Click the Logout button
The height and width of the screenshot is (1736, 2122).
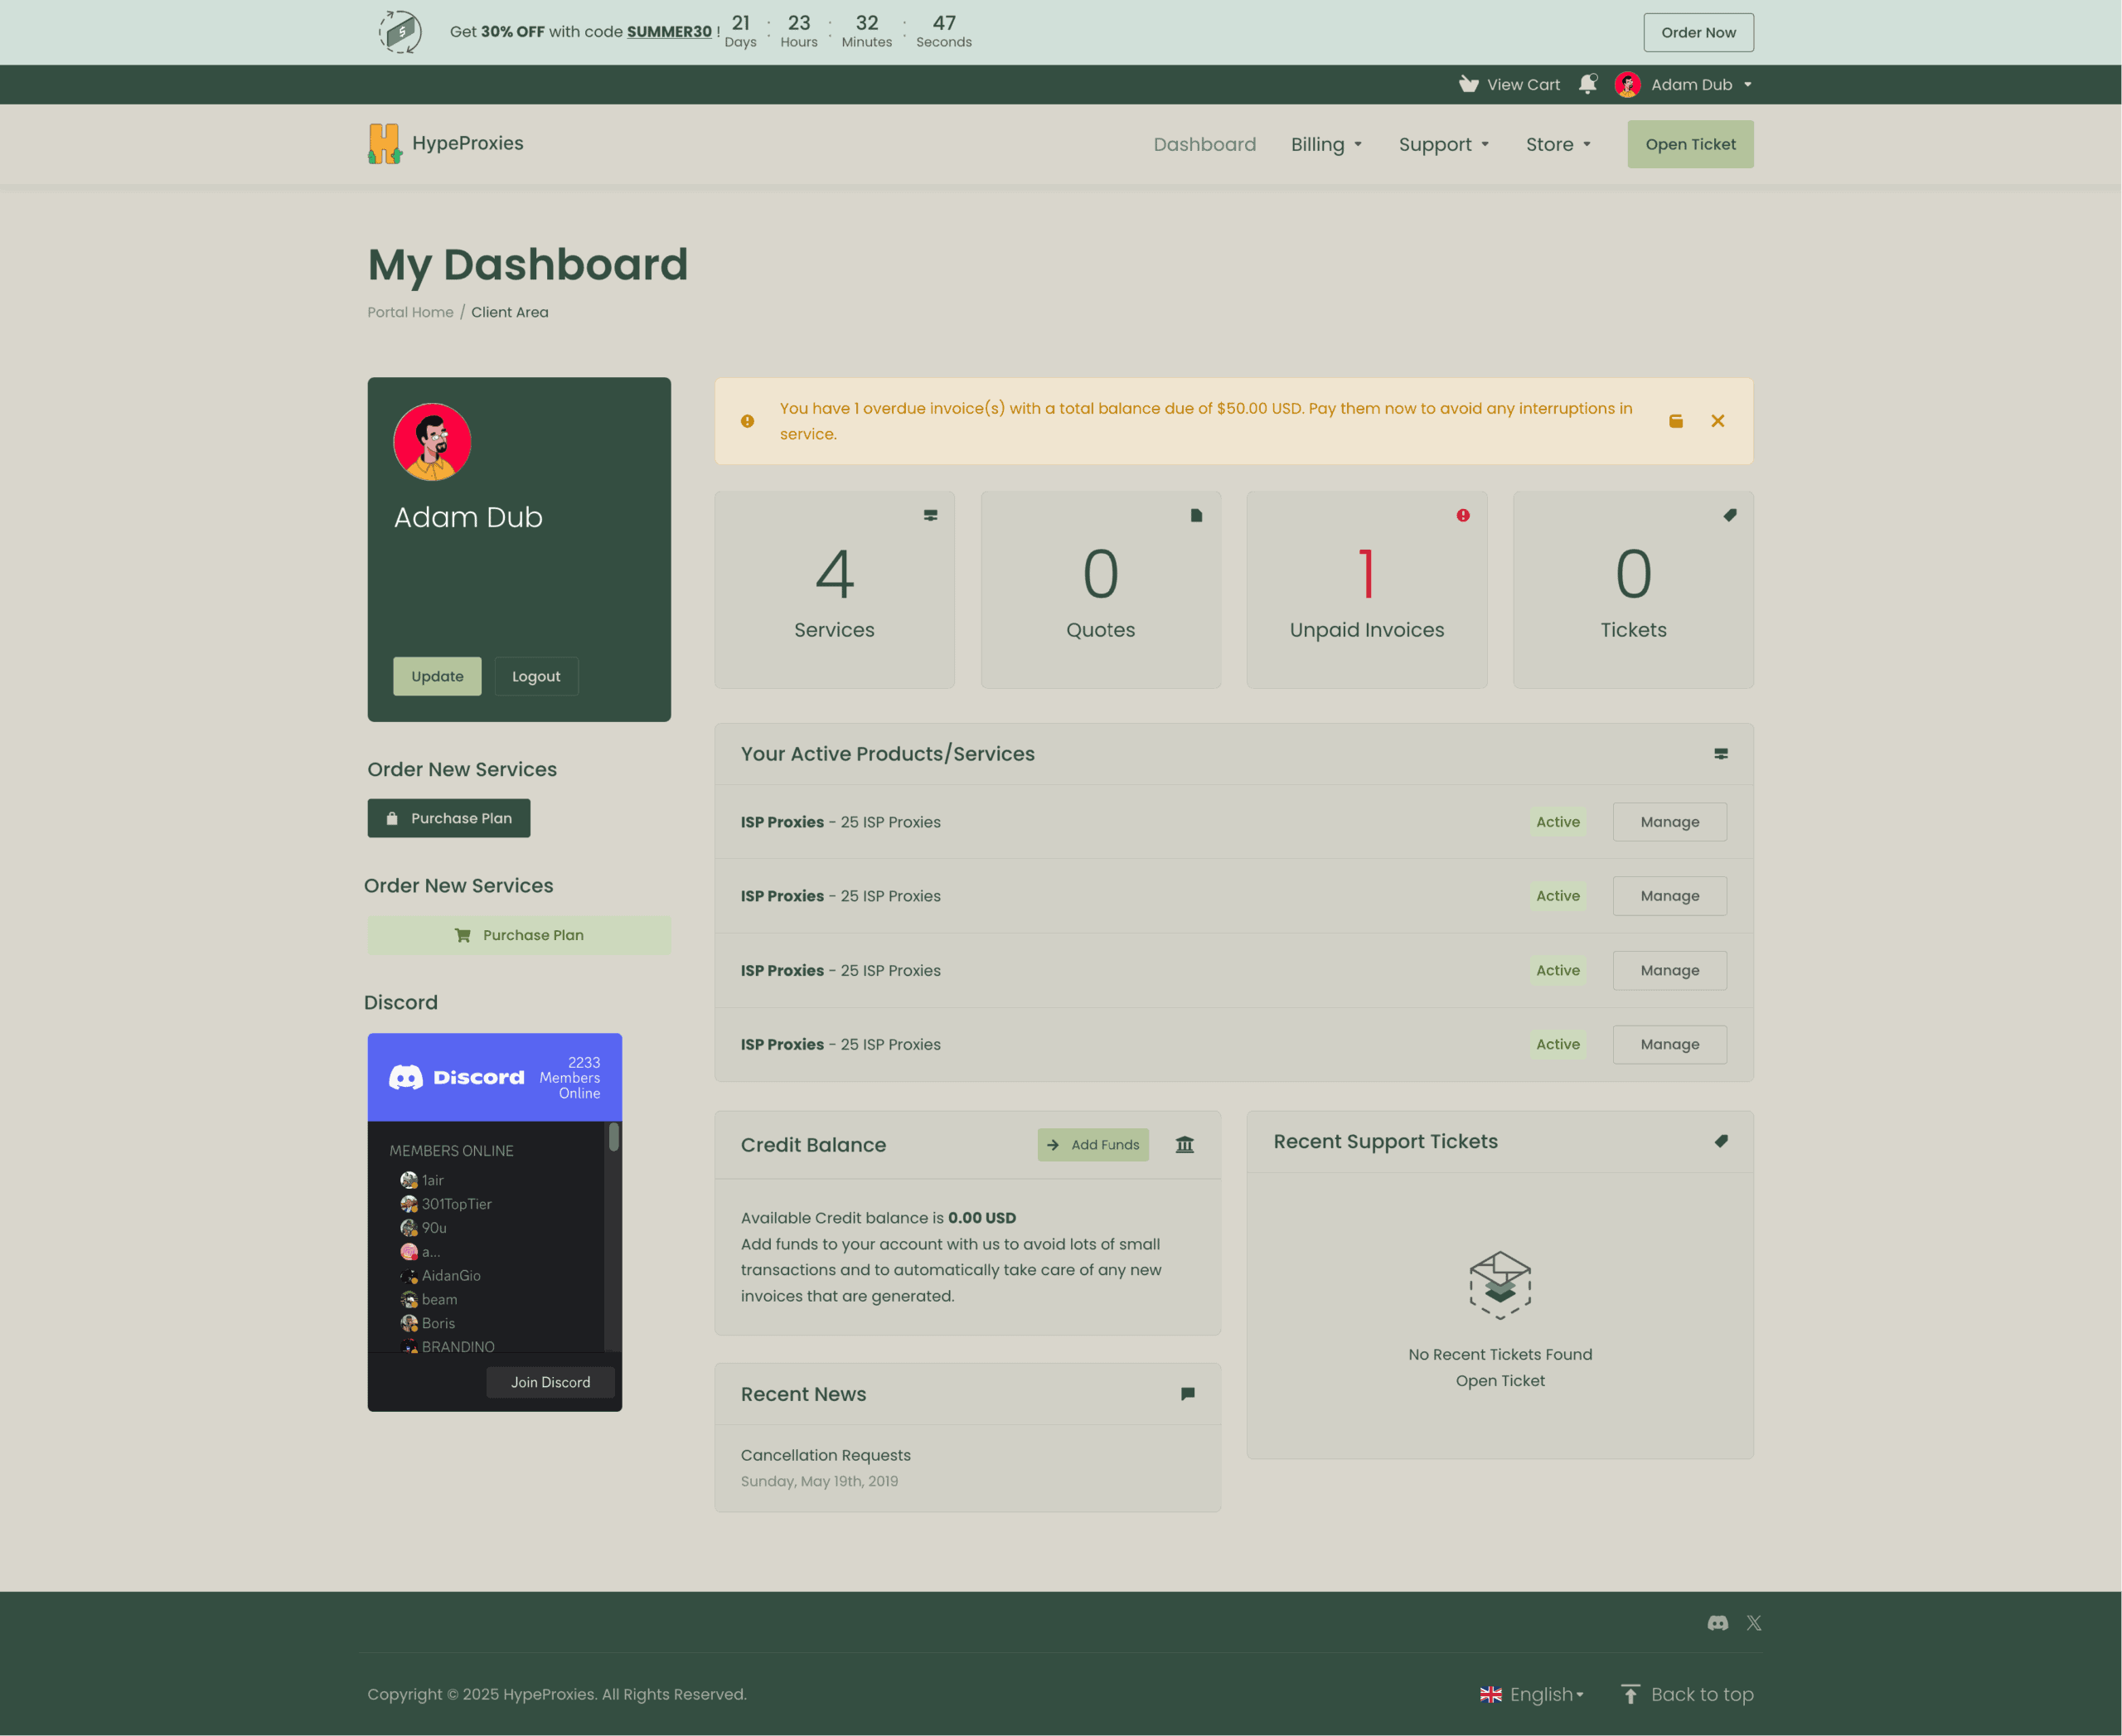[536, 676]
